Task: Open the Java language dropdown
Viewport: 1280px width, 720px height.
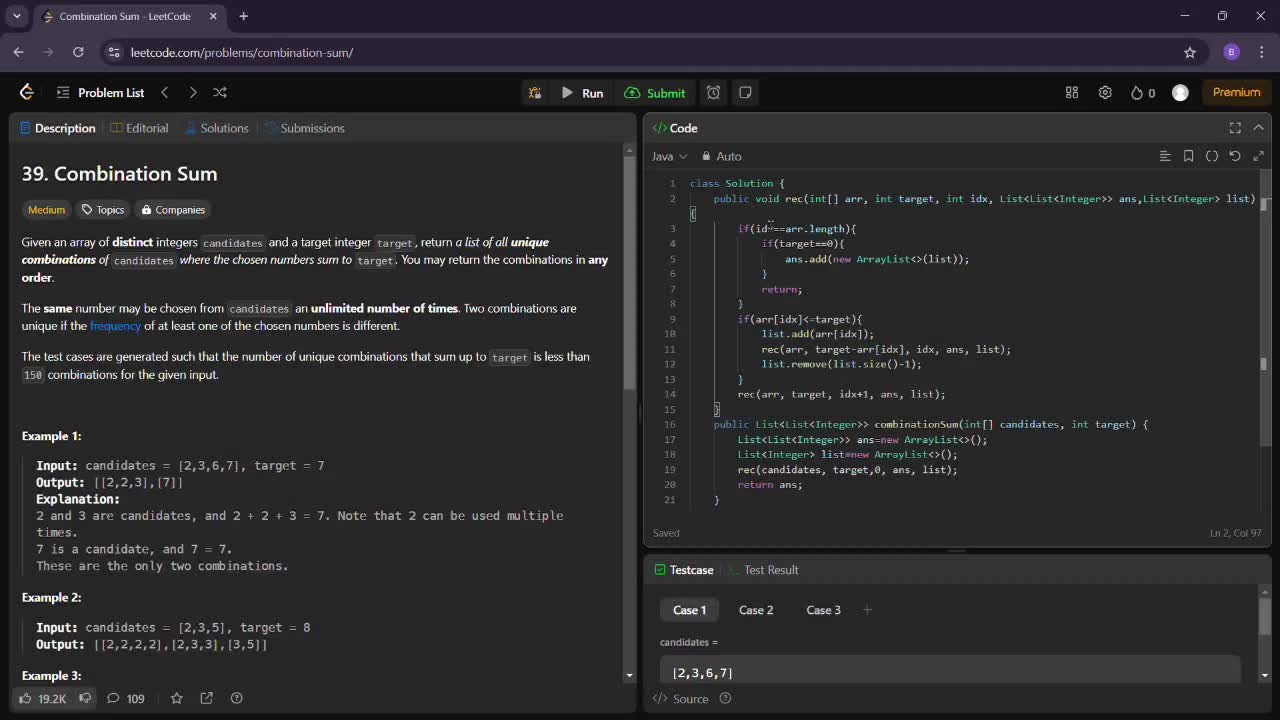Action: click(x=669, y=156)
